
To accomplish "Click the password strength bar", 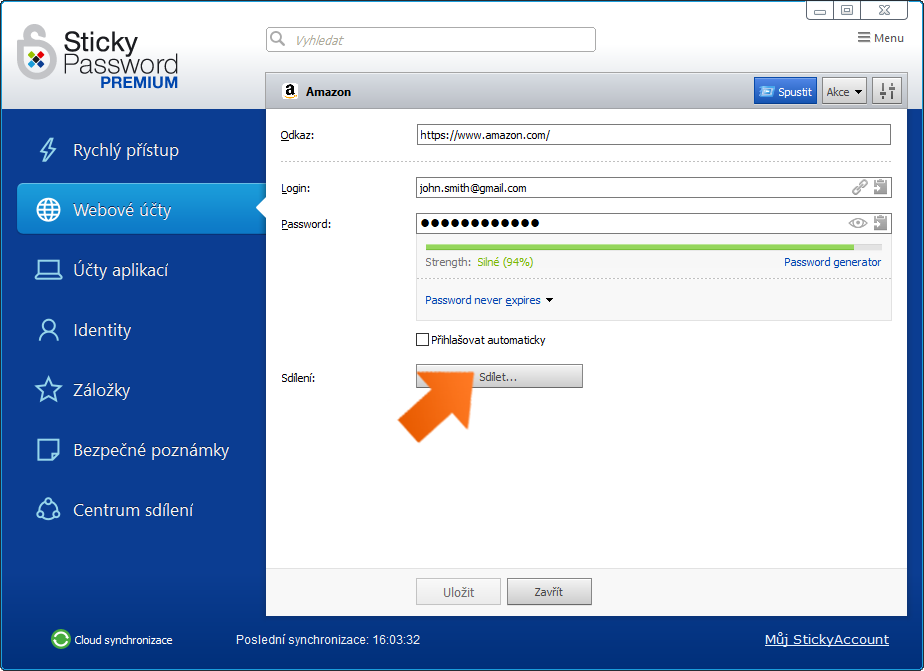I will click(654, 247).
